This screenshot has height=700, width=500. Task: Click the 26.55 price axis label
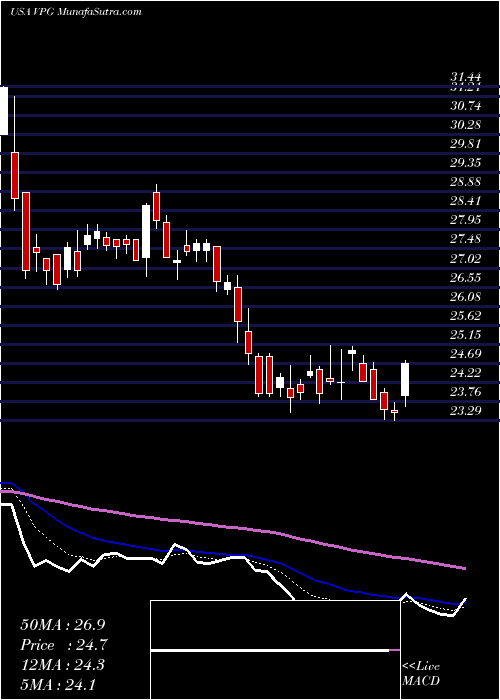[466, 278]
